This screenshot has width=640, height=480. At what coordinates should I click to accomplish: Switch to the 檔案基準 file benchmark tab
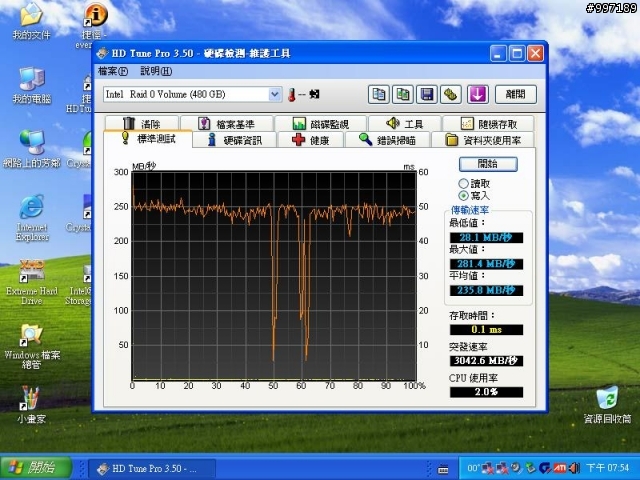227,123
